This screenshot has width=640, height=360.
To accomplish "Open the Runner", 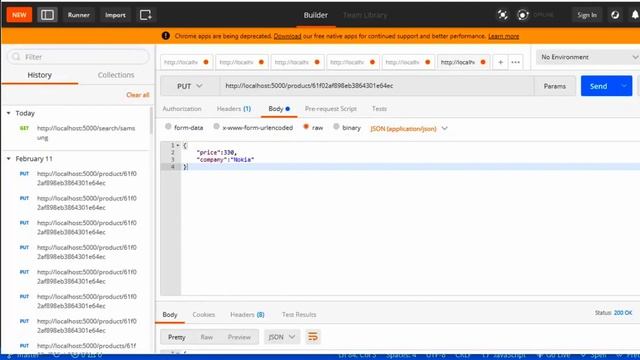I will (78, 15).
